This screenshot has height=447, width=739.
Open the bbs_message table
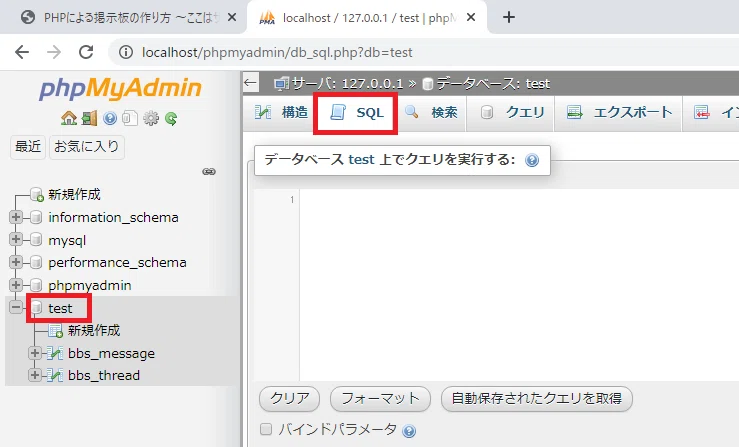(x=111, y=354)
